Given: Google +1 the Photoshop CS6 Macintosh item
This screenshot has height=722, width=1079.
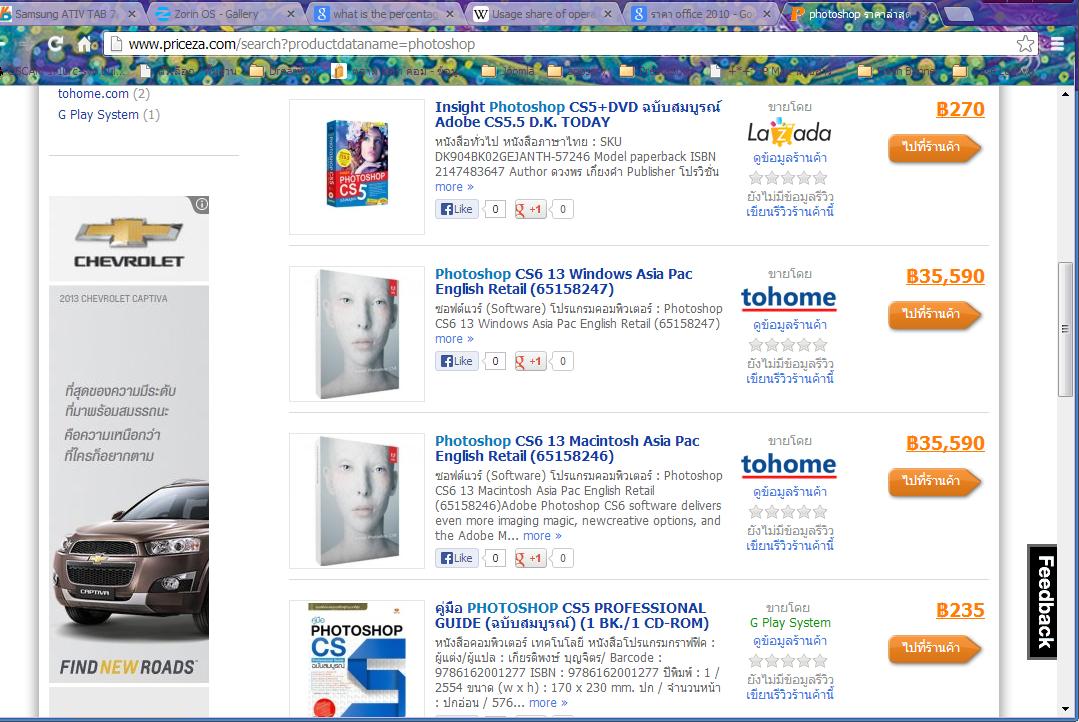Looking at the screenshot, I should click(530, 558).
